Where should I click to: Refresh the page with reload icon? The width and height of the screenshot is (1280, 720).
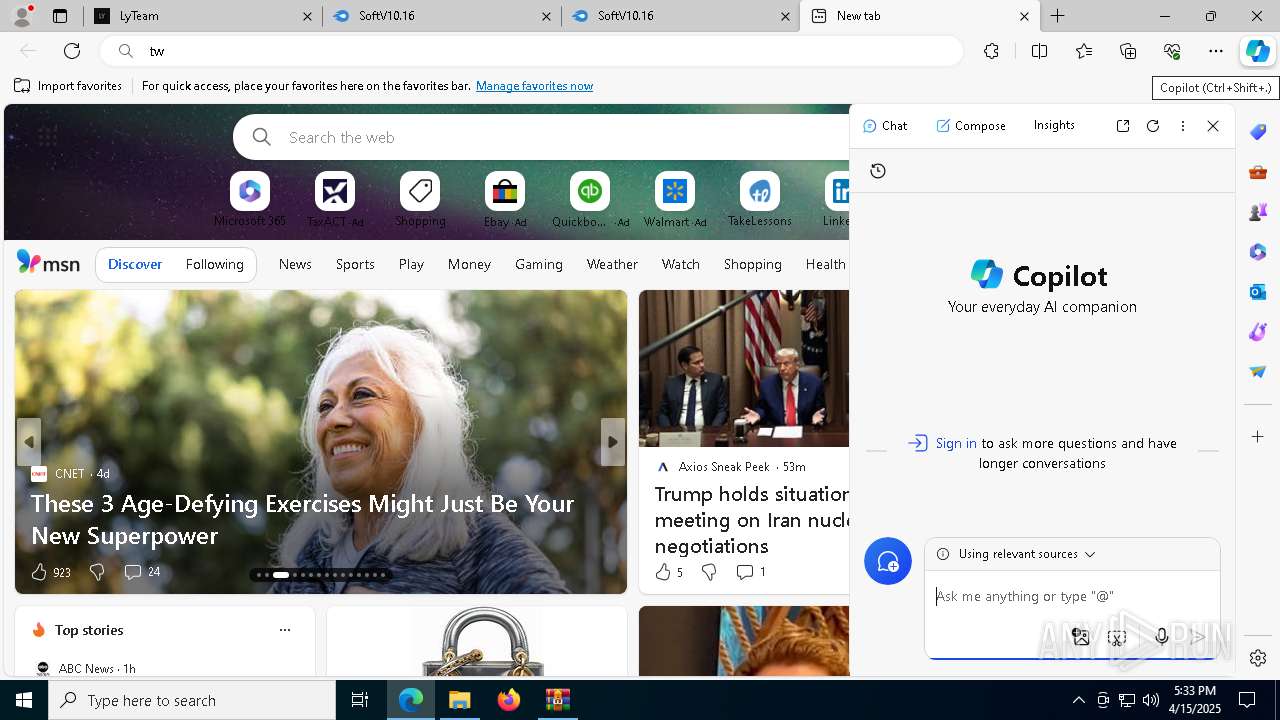click(72, 51)
